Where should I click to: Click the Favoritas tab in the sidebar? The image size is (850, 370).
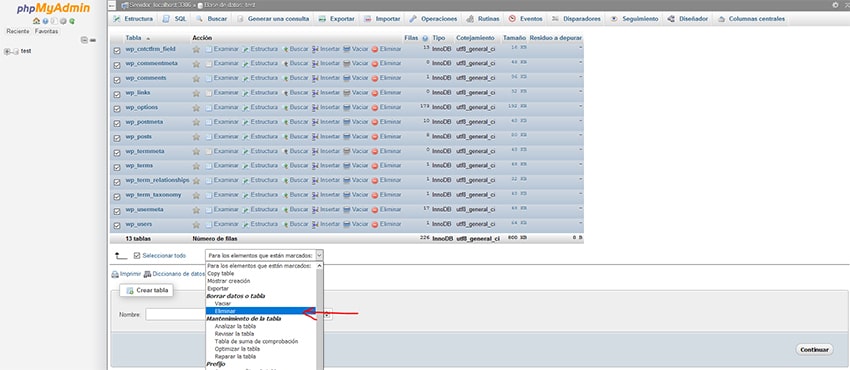(x=47, y=31)
